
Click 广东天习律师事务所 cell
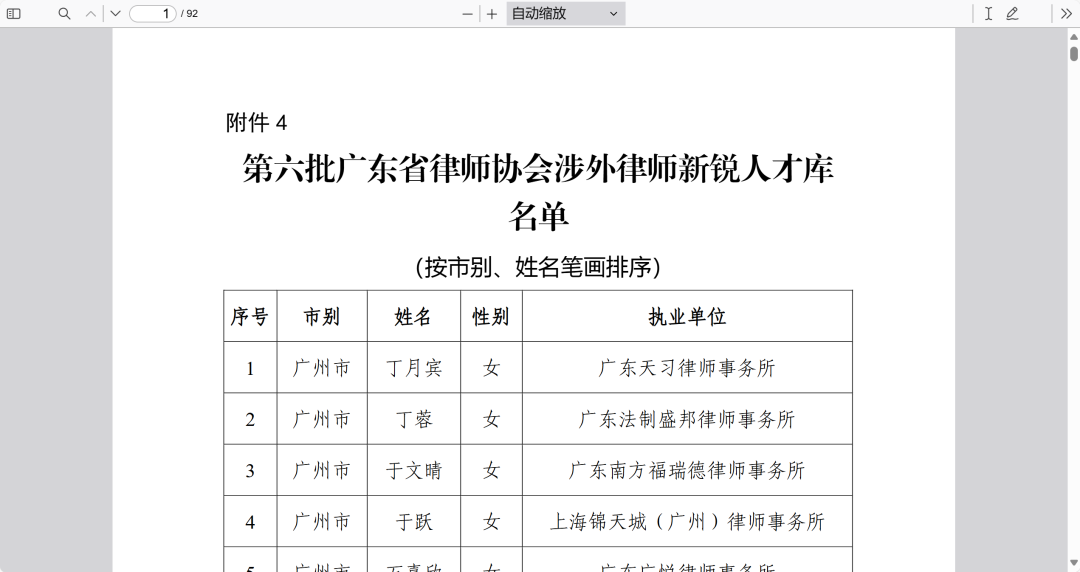tap(687, 368)
